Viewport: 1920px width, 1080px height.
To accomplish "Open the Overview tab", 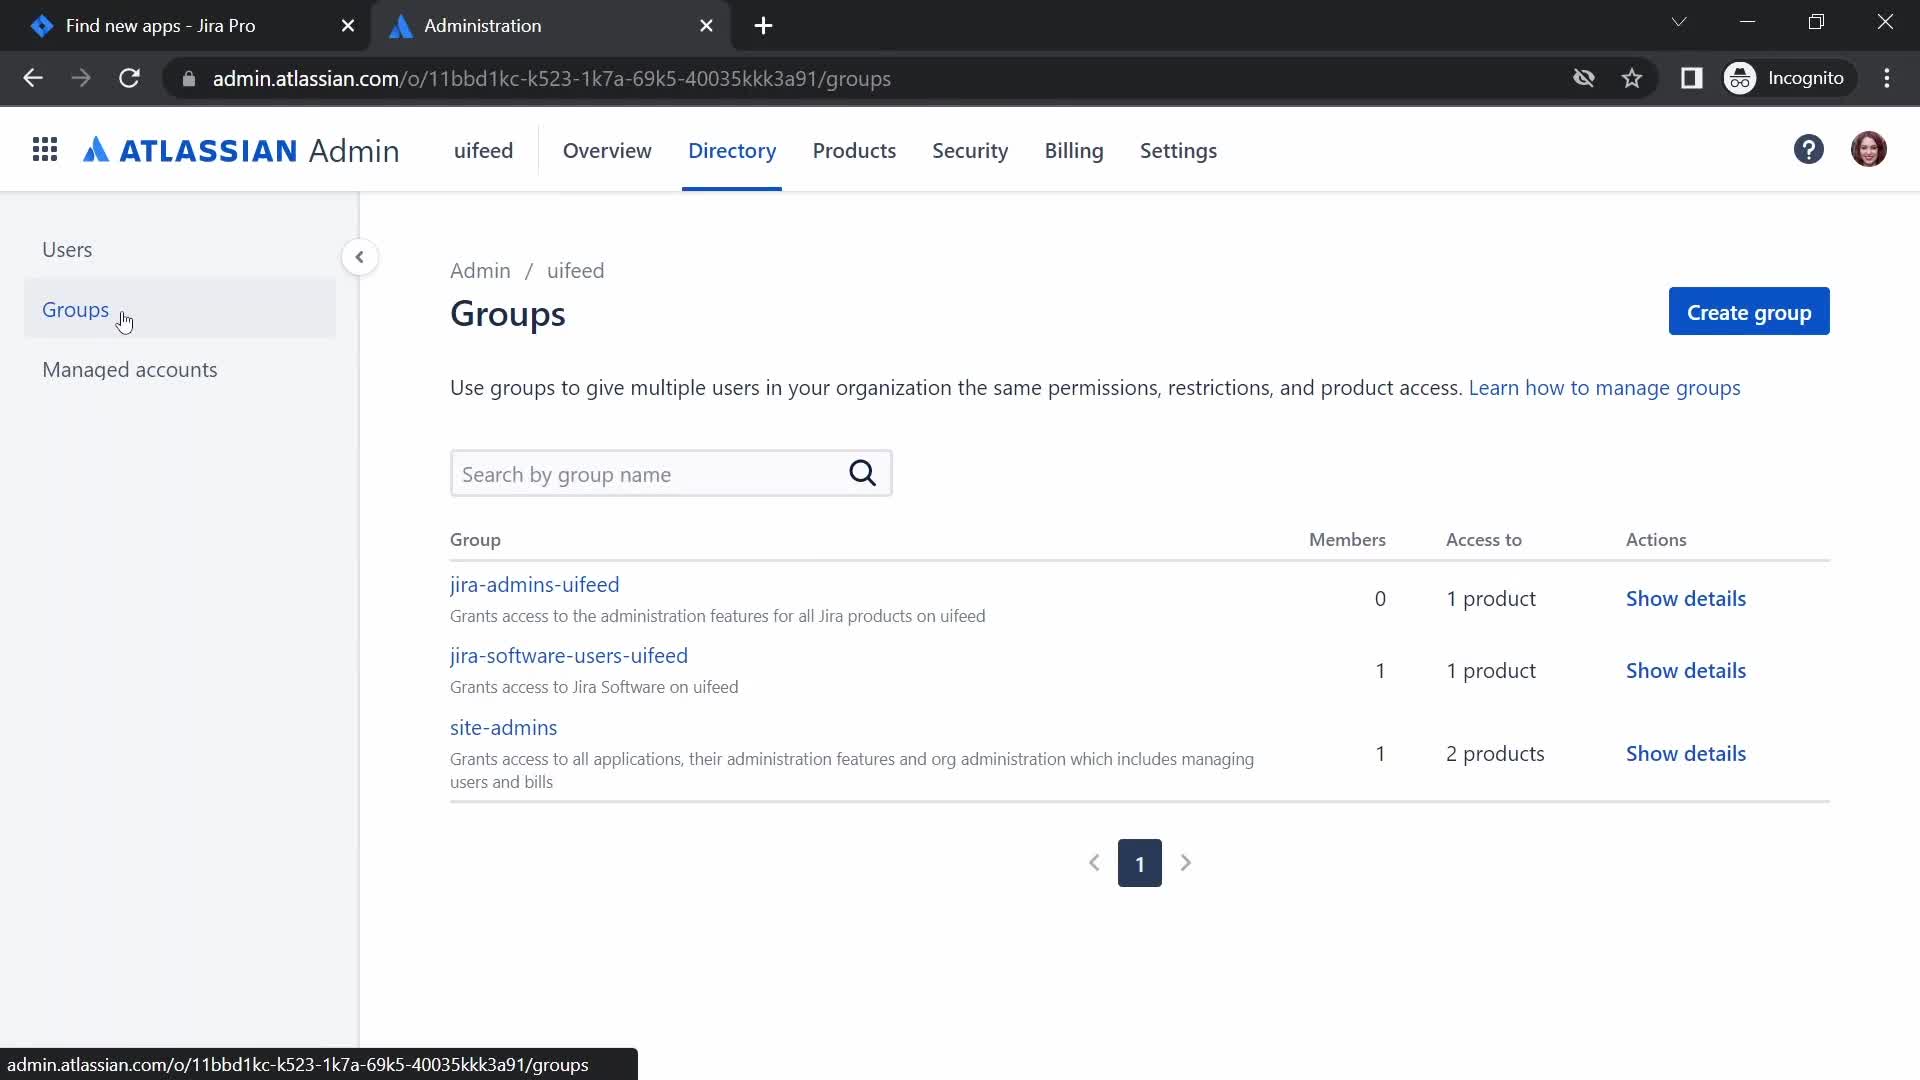I will 607,150.
